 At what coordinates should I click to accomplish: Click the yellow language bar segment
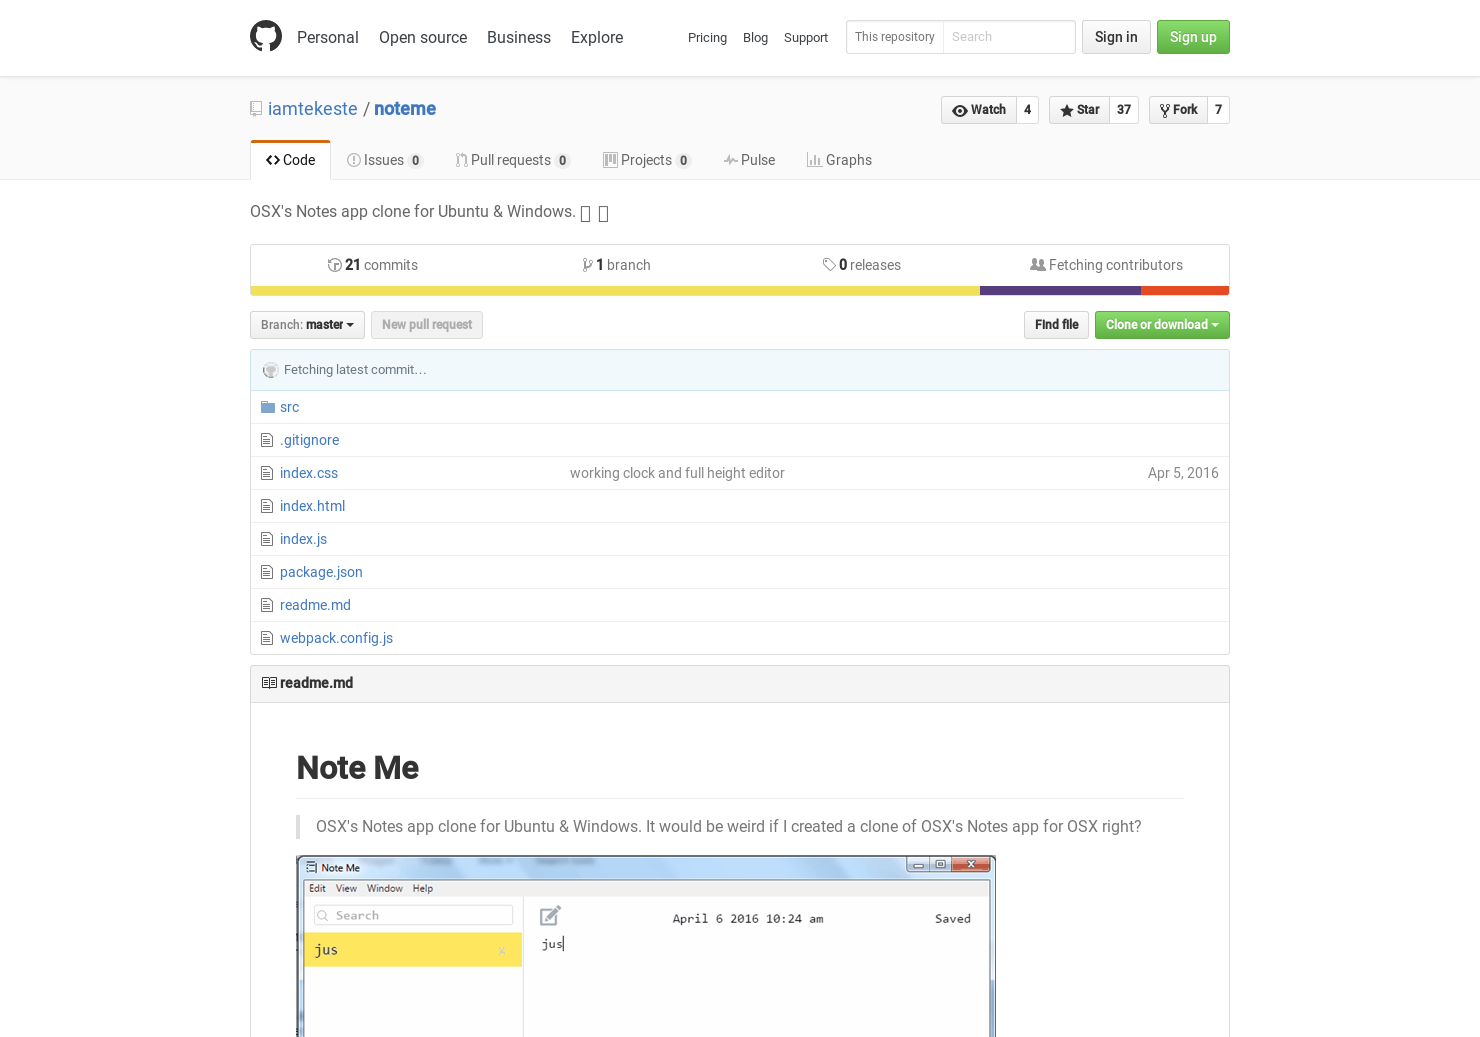coord(615,291)
